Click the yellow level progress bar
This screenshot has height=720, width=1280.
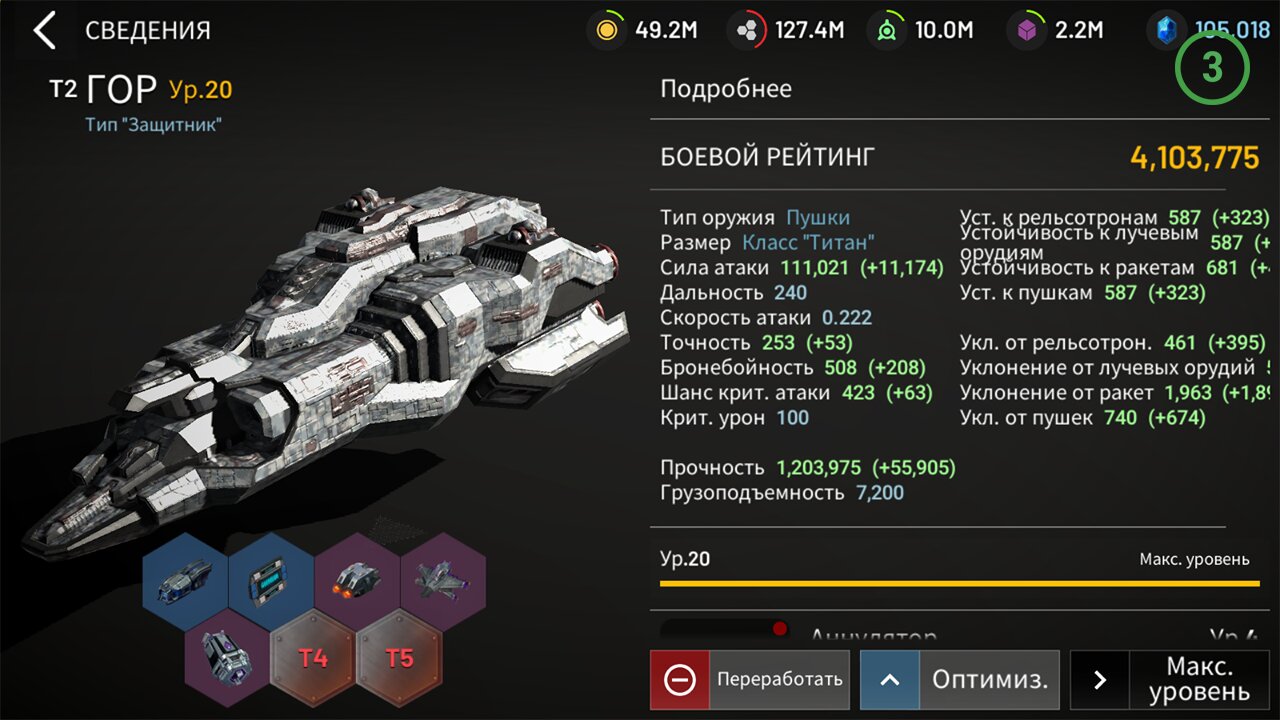(x=960, y=583)
